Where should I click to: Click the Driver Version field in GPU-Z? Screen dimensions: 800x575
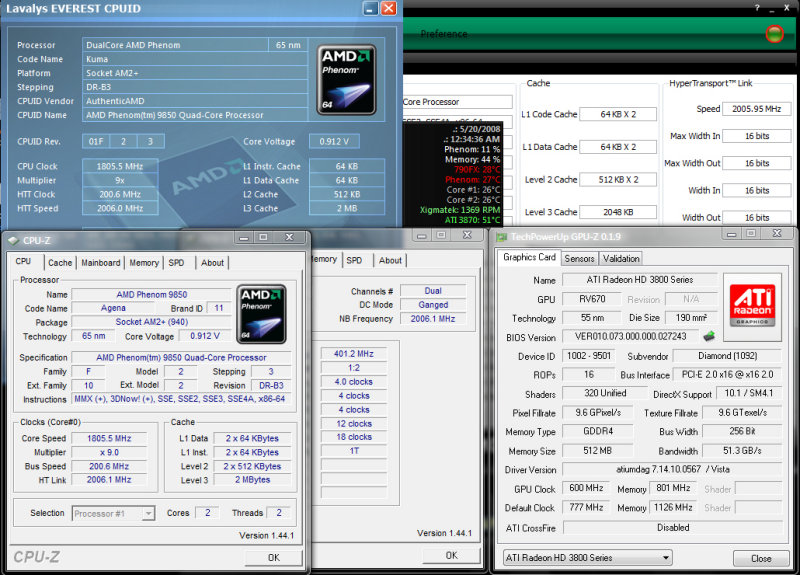point(672,469)
